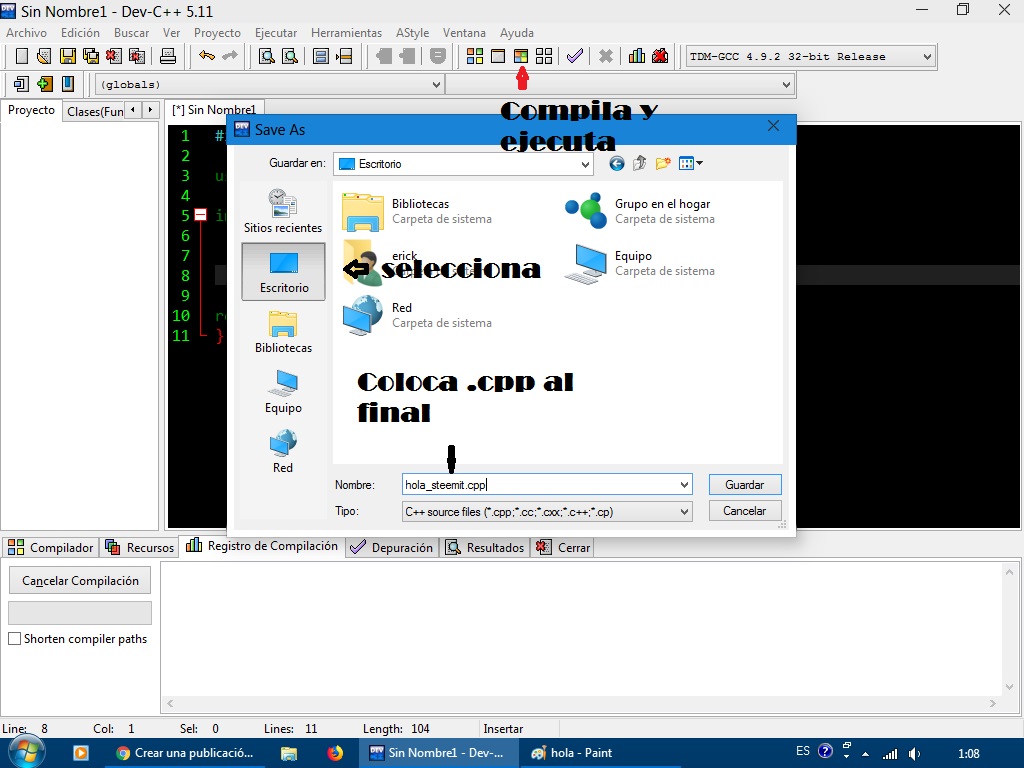The height and width of the screenshot is (768, 1024).
Task: Switch to the Recursos tab
Action: point(140,547)
